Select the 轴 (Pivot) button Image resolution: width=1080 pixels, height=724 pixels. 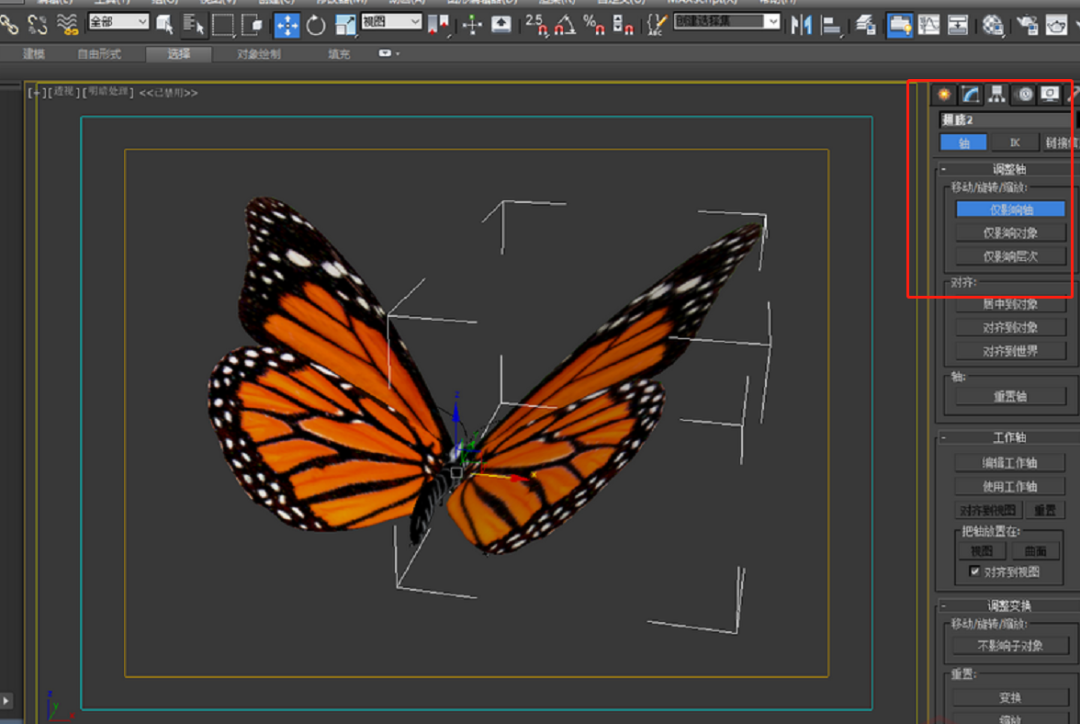pyautogui.click(x=964, y=143)
